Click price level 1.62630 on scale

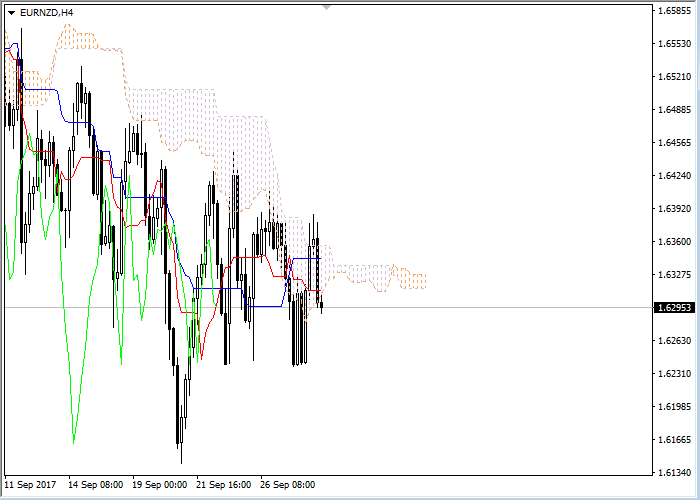[x=675, y=341]
